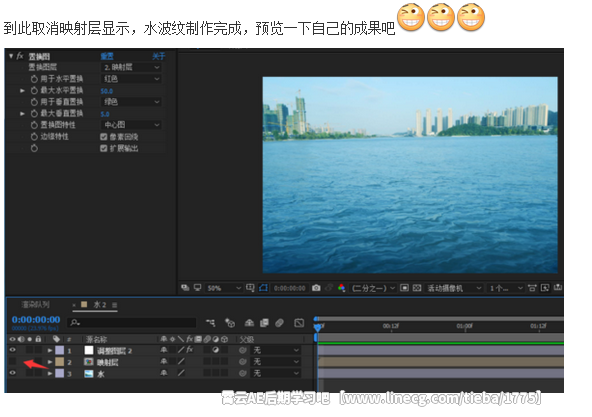Enable the motion blur icon in timeline
This screenshot has width=592, height=417.
tap(279, 323)
